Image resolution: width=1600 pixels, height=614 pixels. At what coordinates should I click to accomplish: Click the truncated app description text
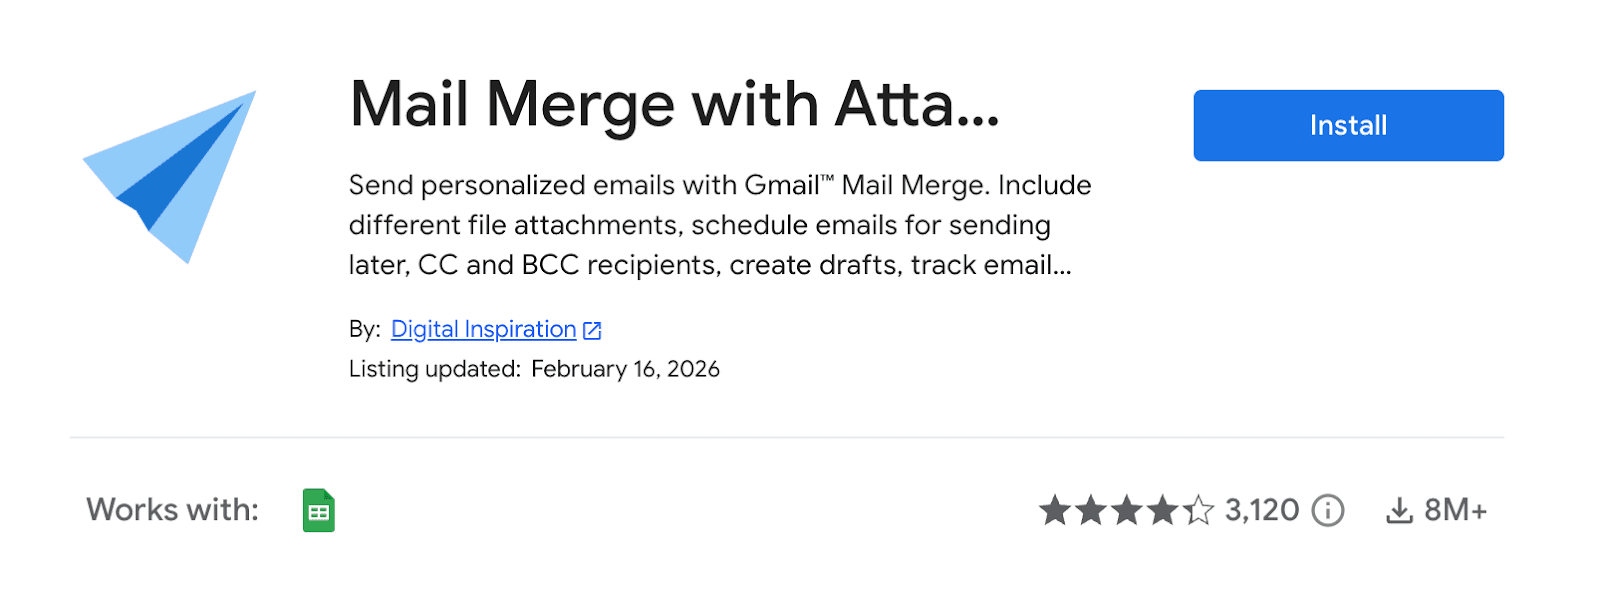[719, 225]
